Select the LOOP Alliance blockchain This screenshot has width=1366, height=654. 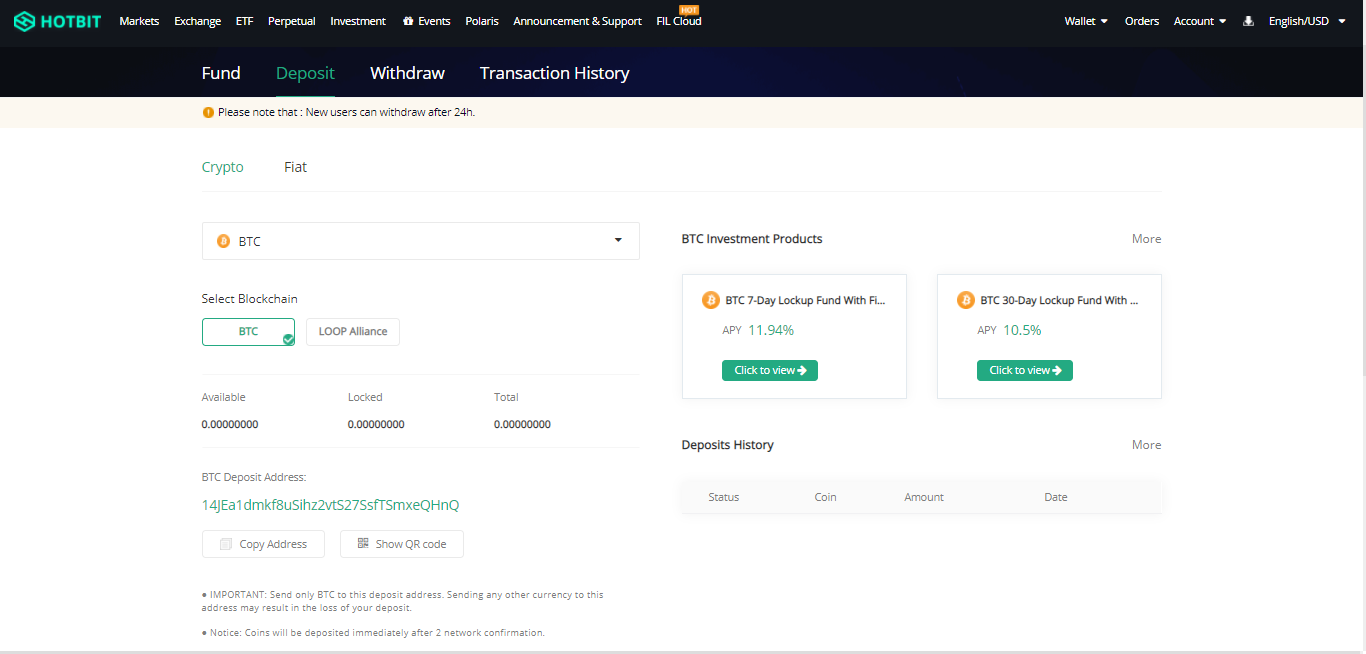pyautogui.click(x=353, y=332)
